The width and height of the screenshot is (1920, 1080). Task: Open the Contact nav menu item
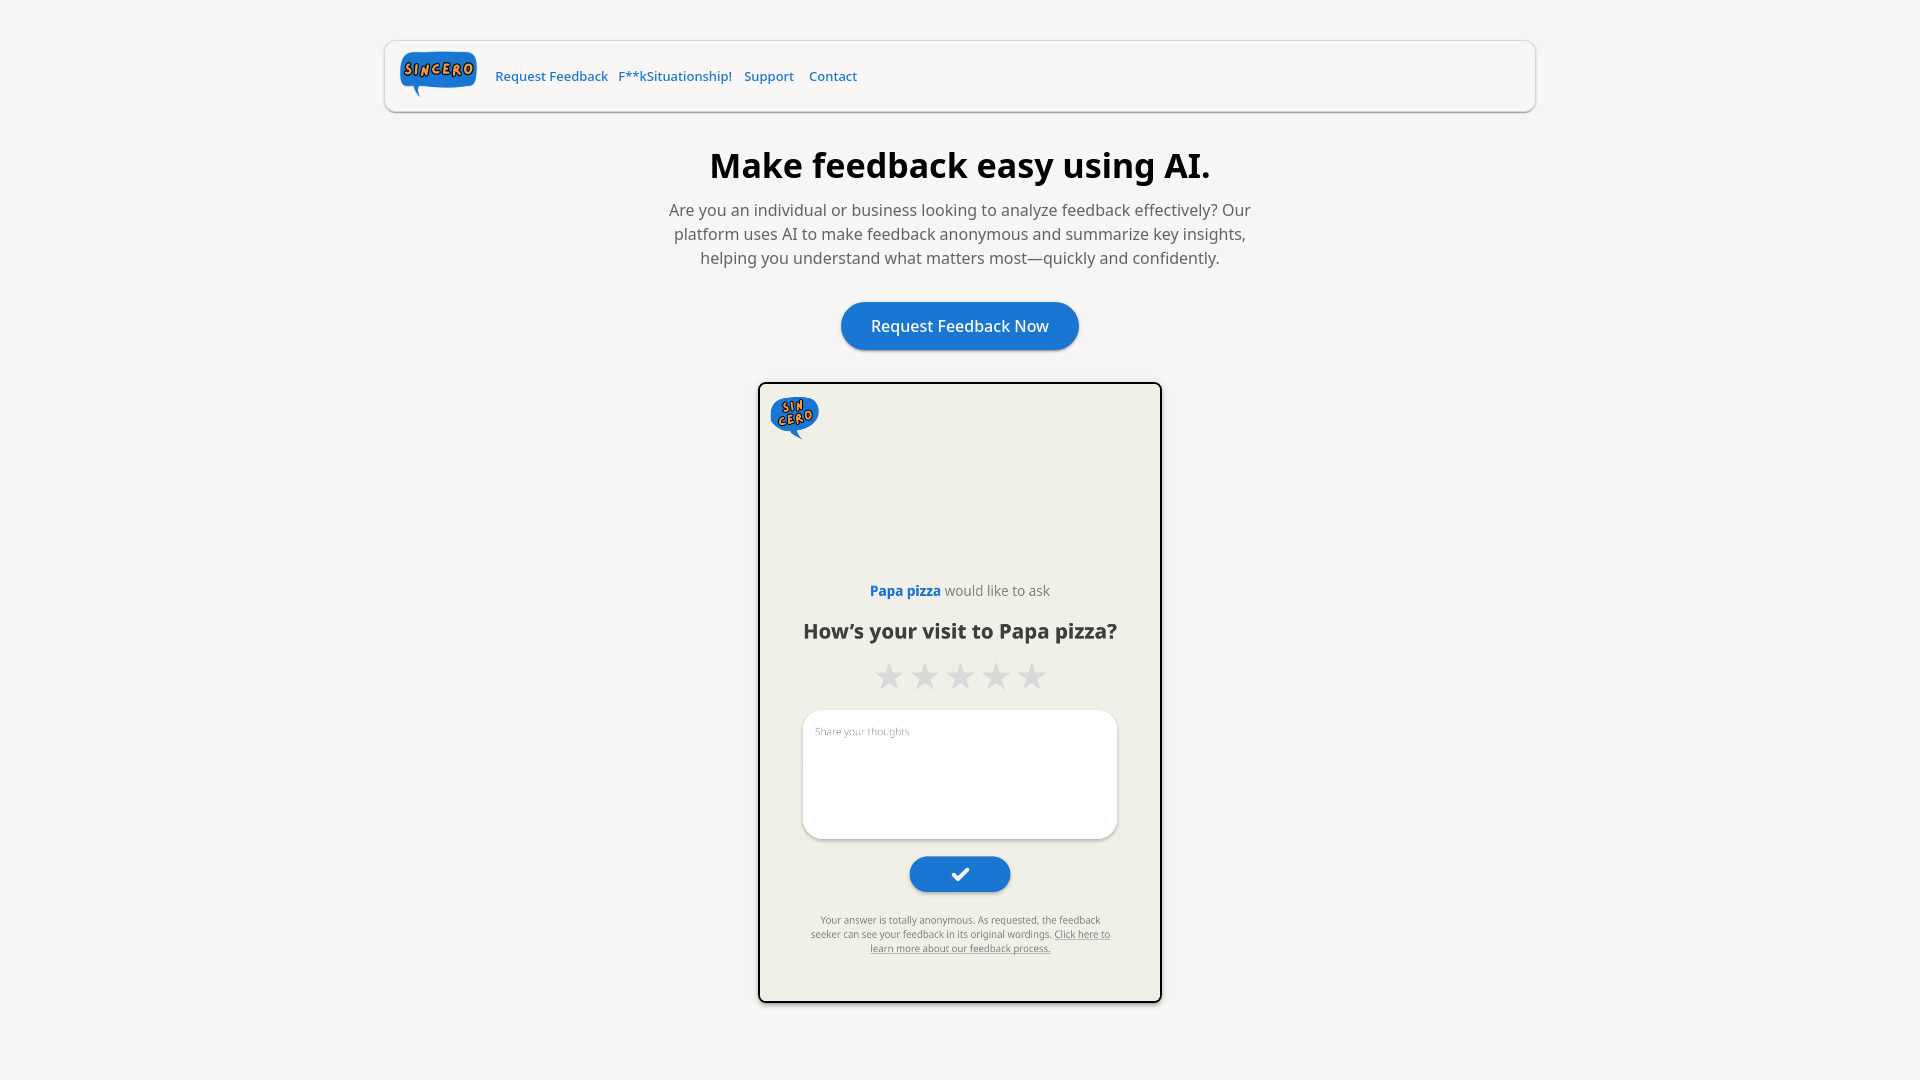click(832, 75)
